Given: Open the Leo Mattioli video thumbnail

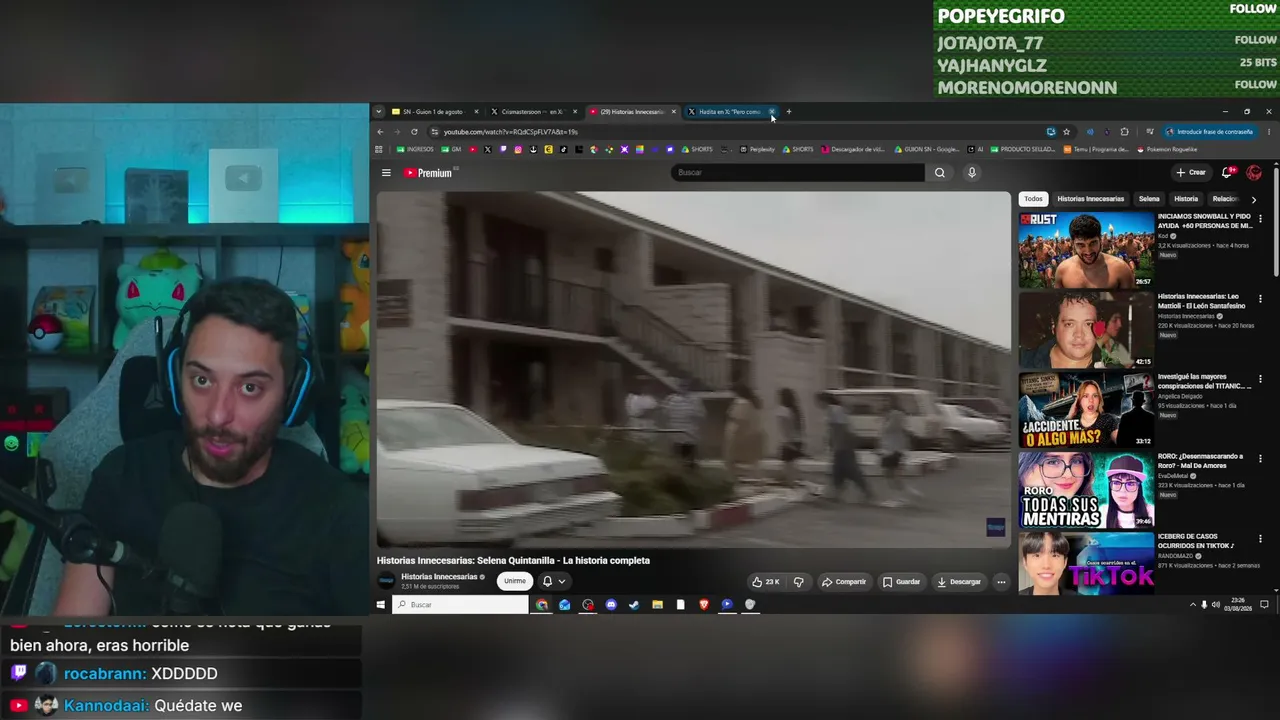Looking at the screenshot, I should click(x=1086, y=329).
